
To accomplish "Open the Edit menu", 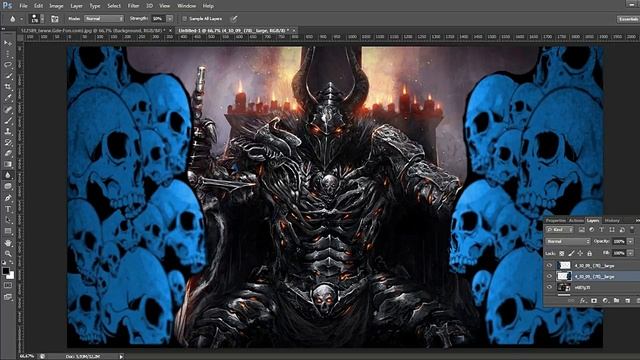I will click(x=38, y=6).
